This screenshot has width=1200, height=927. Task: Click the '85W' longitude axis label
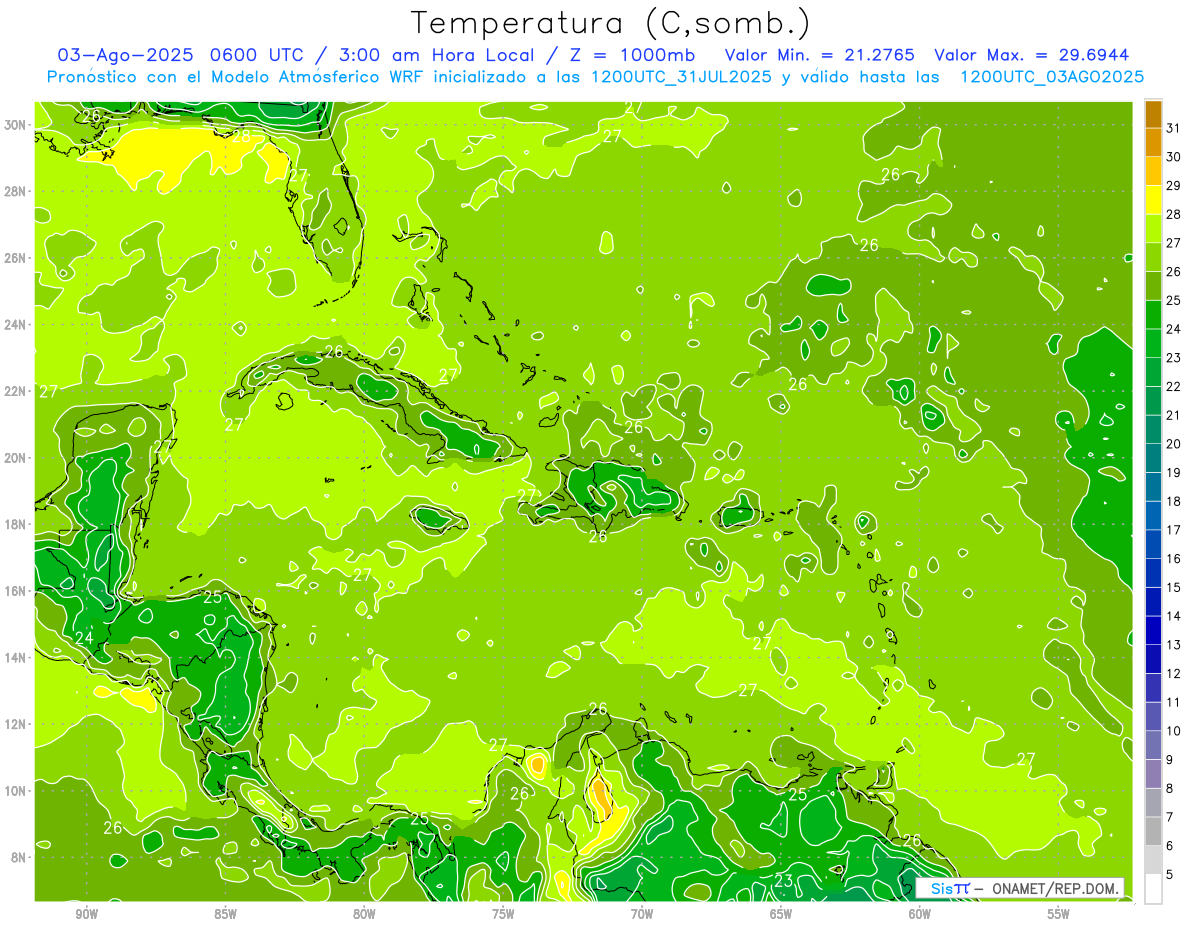click(x=225, y=913)
